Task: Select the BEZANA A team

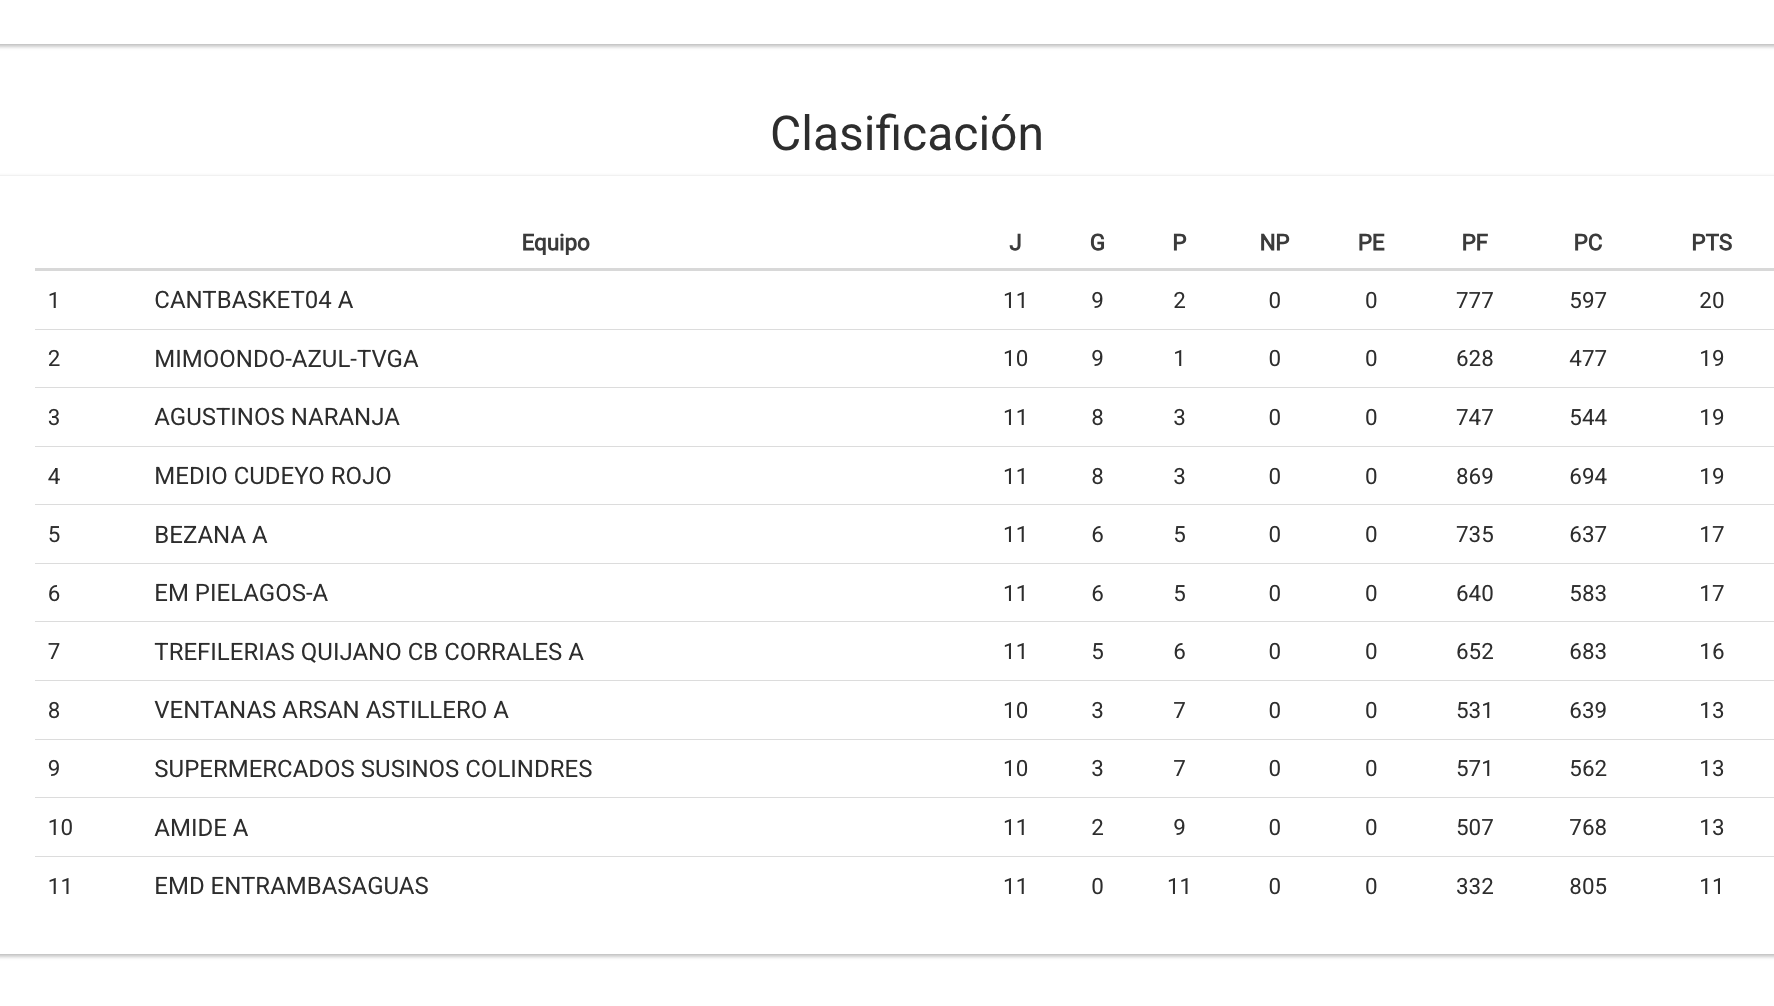Action: click(x=210, y=535)
